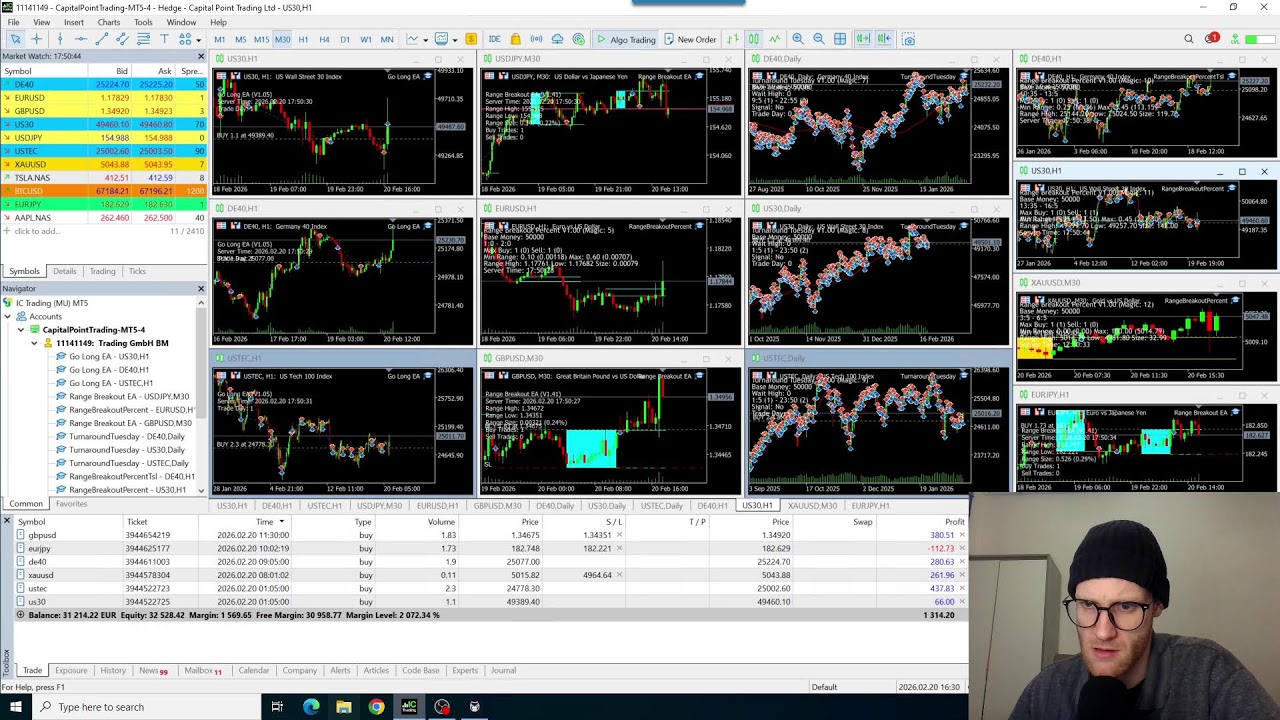
Task: Open search magnifier in toolbar
Action: pyautogui.click(x=1188, y=39)
